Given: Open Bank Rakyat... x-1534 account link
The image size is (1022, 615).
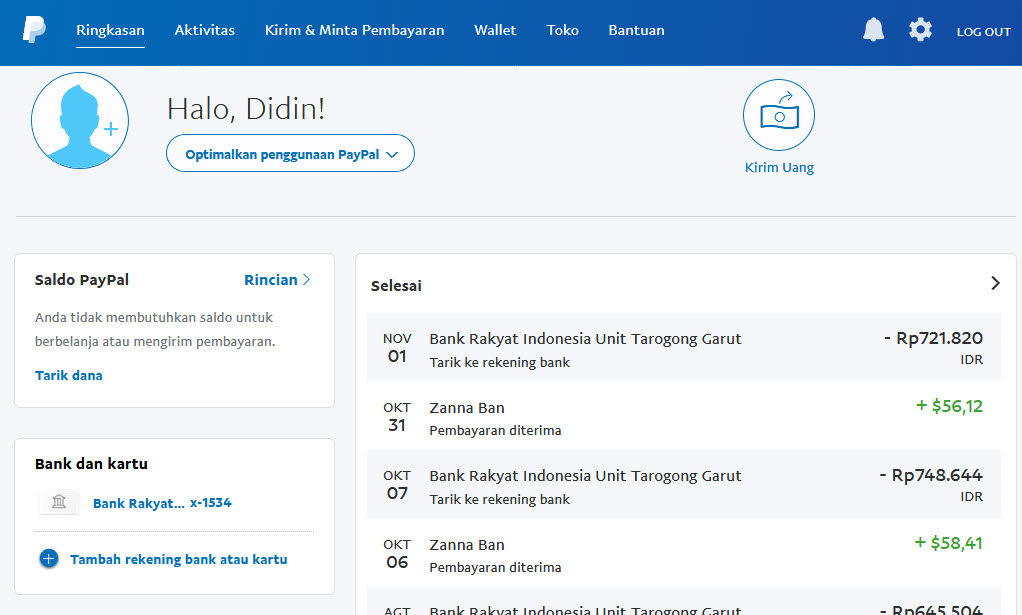Looking at the screenshot, I should coord(162,503).
